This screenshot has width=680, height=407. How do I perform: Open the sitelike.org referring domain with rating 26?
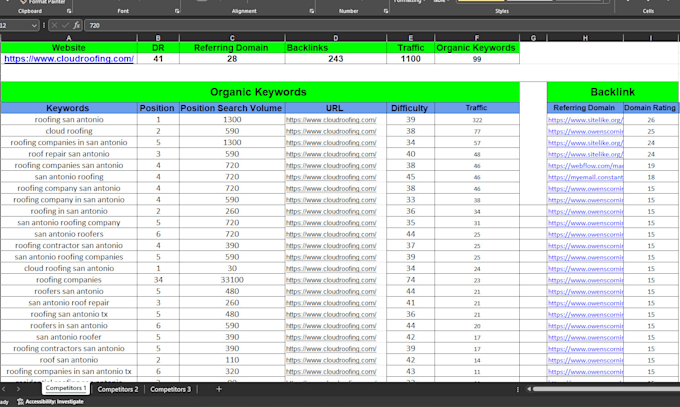585,120
